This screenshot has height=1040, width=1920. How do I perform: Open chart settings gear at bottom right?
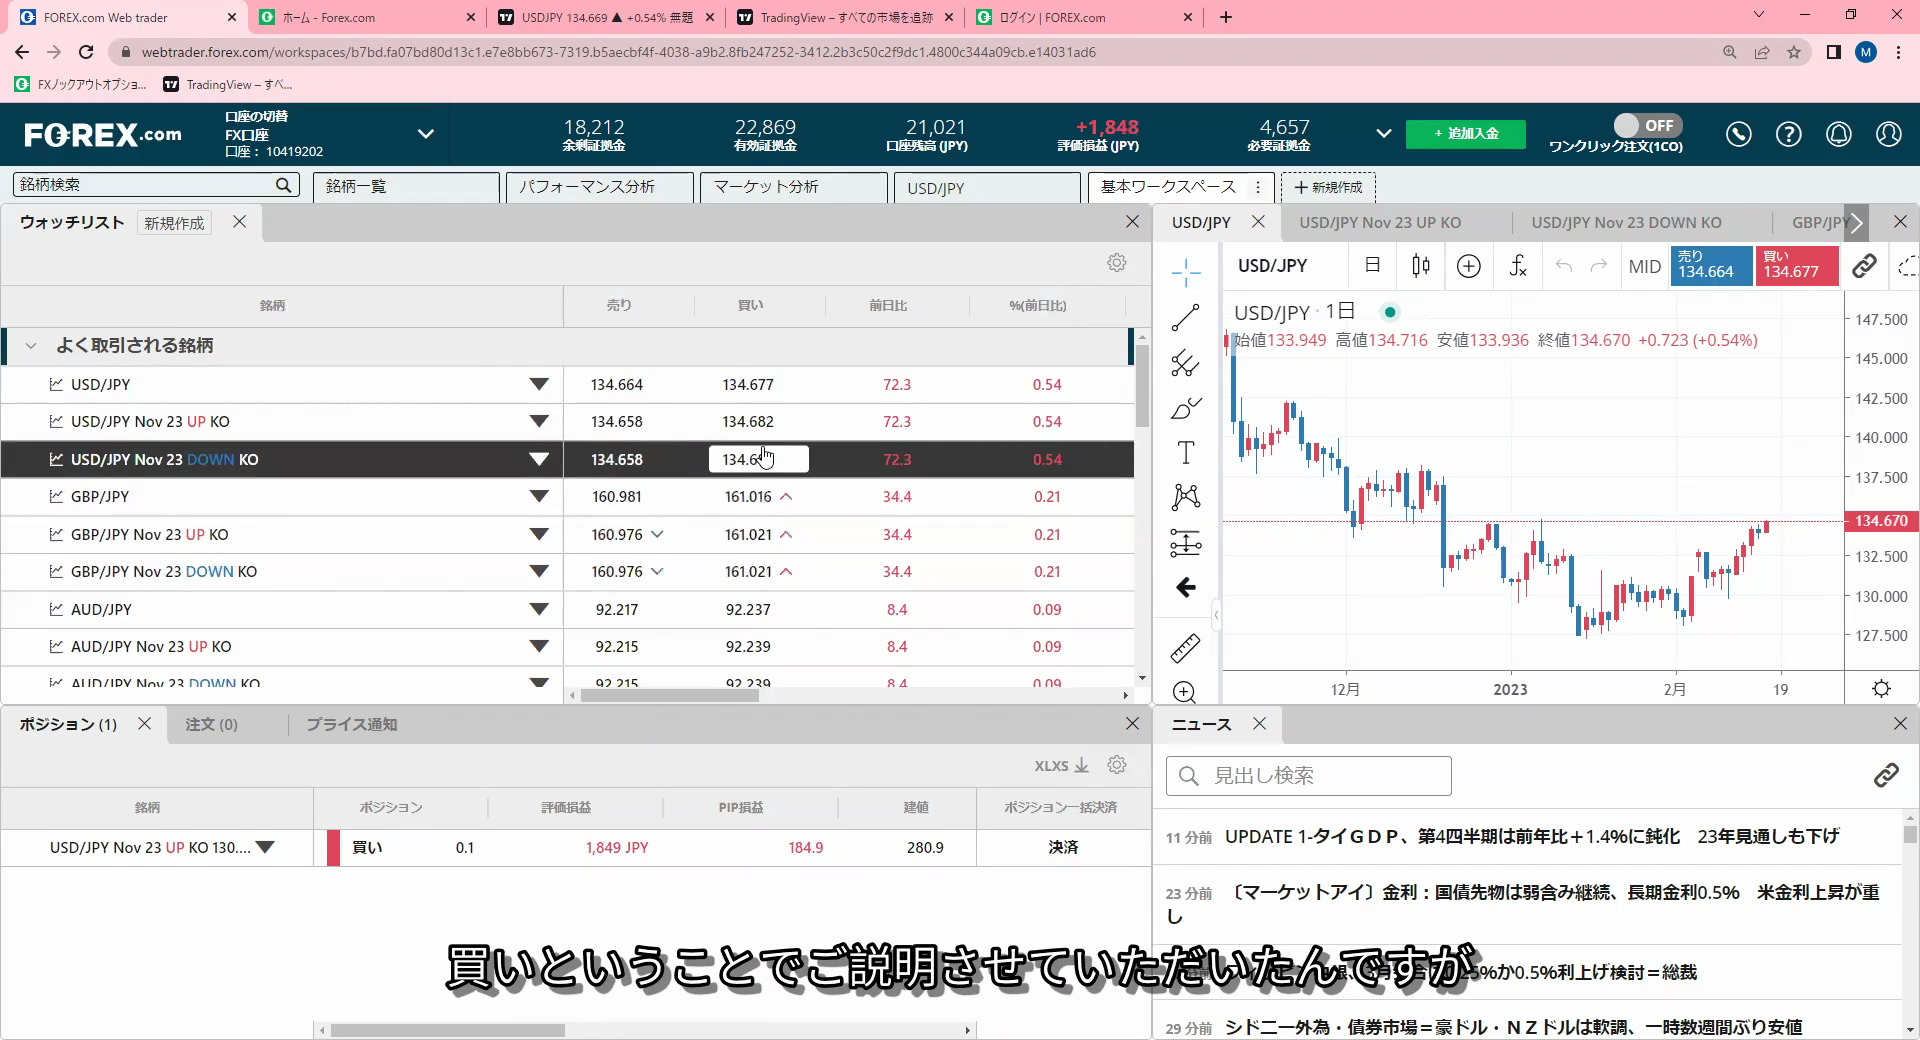1881,689
